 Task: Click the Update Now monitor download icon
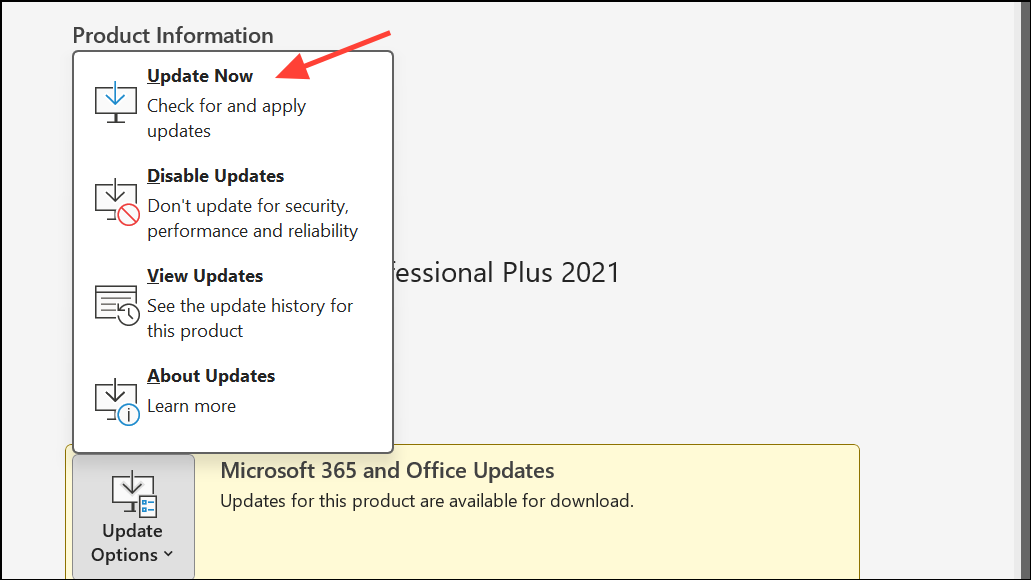116,102
